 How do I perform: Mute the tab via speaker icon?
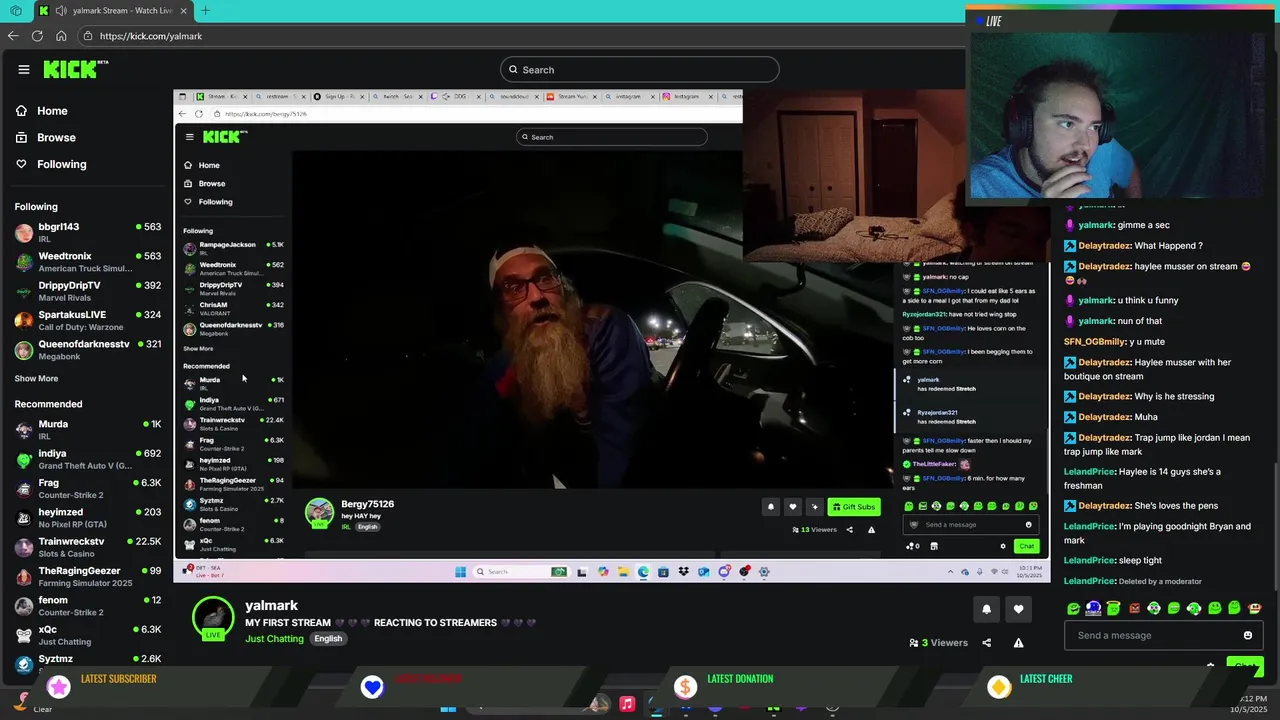61,11
